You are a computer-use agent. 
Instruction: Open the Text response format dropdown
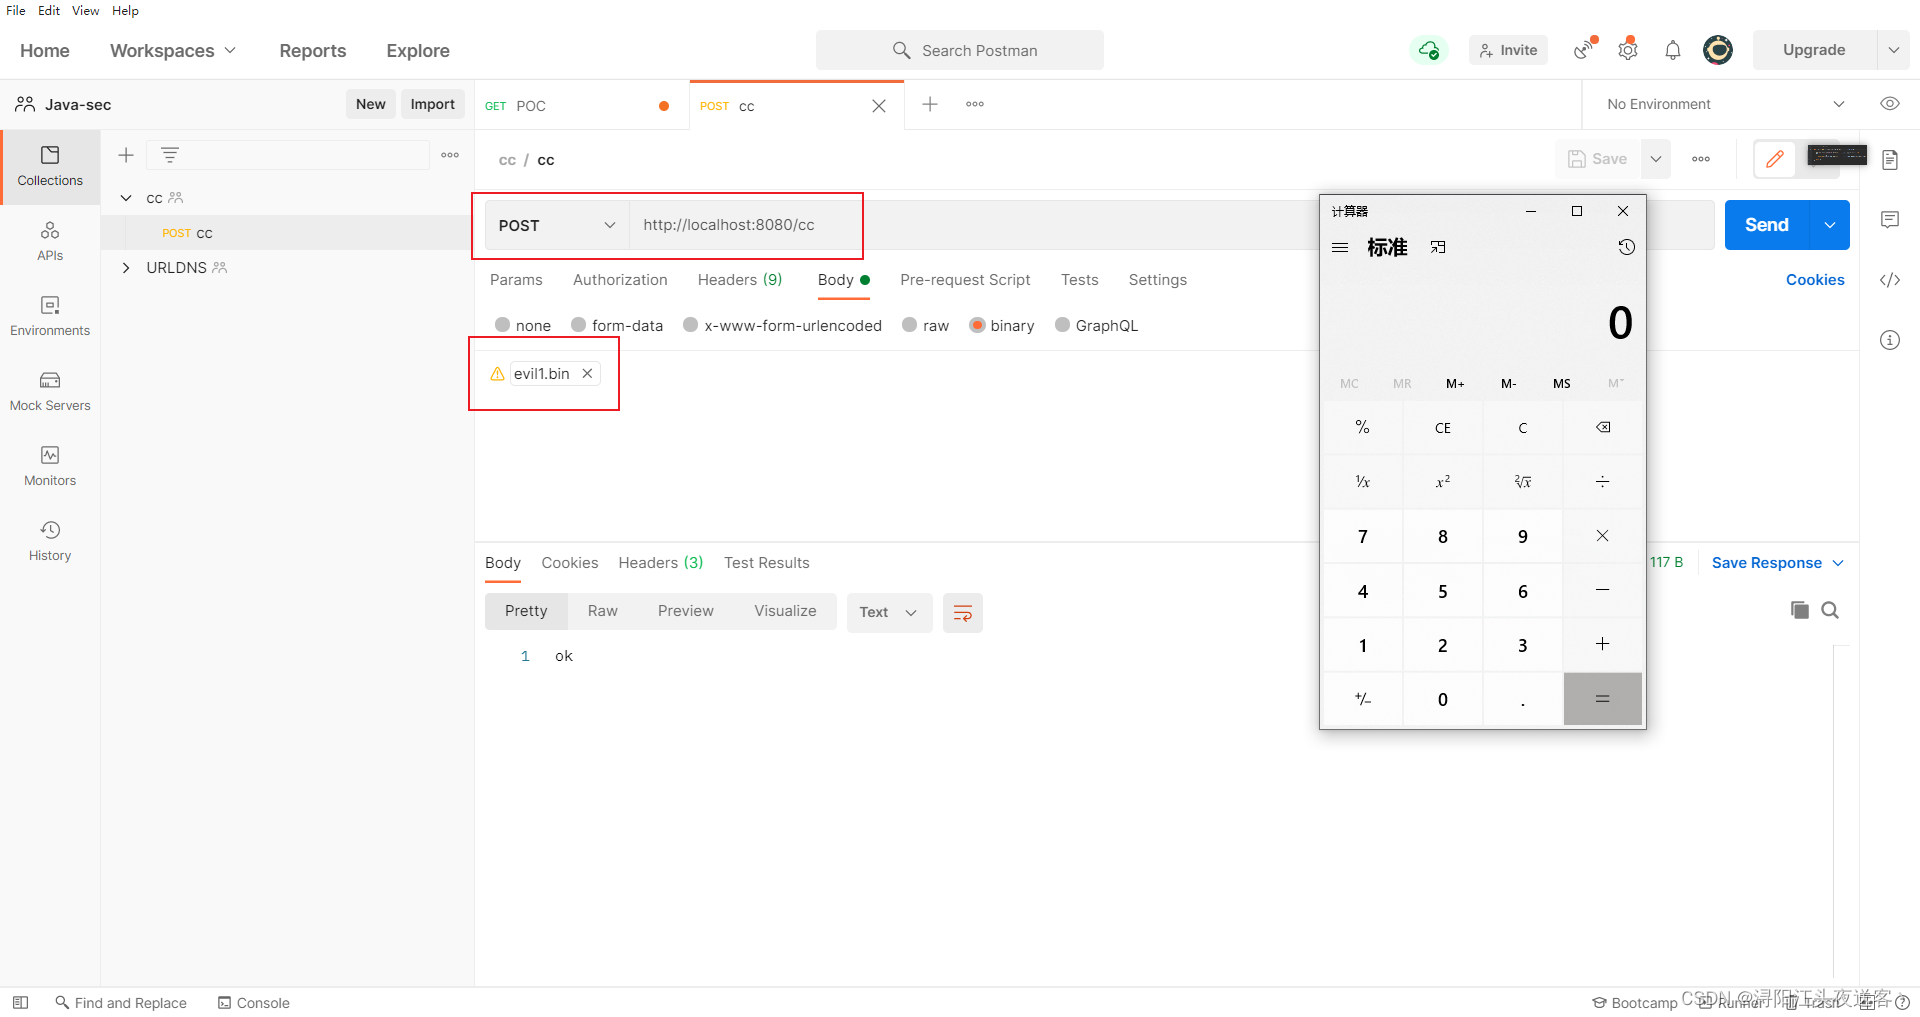click(889, 612)
